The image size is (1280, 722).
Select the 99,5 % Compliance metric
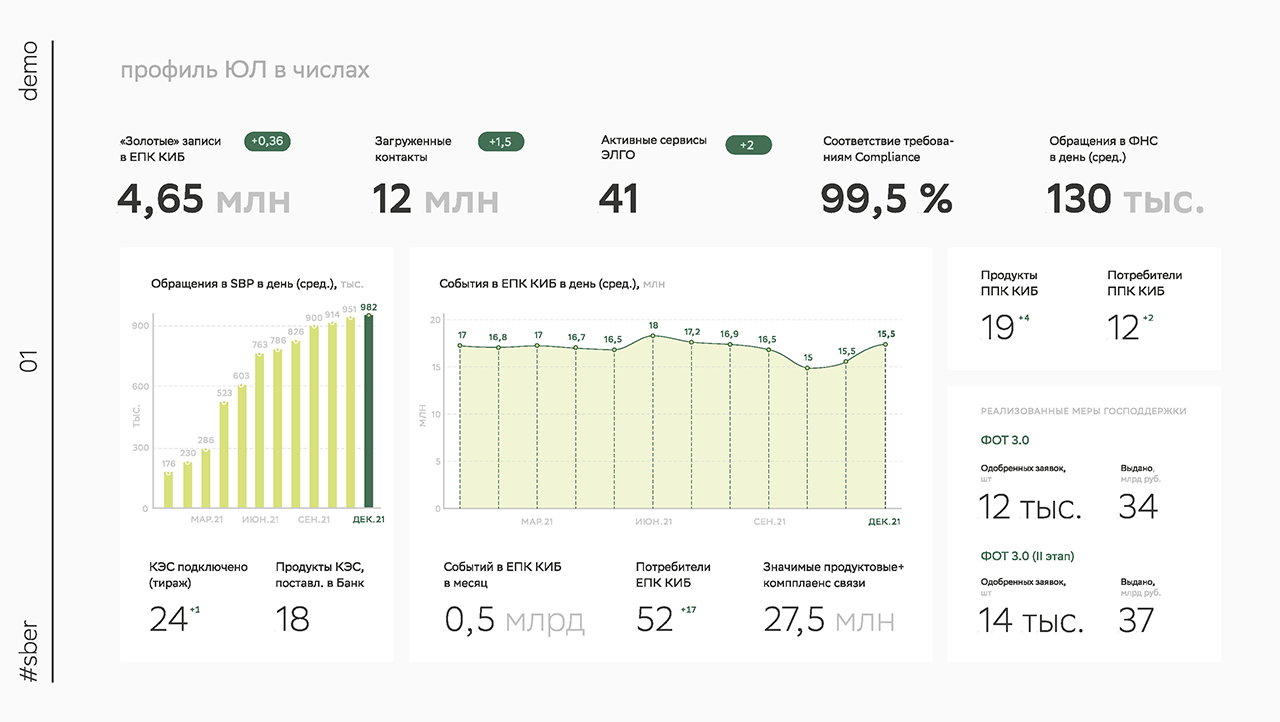[x=887, y=199]
